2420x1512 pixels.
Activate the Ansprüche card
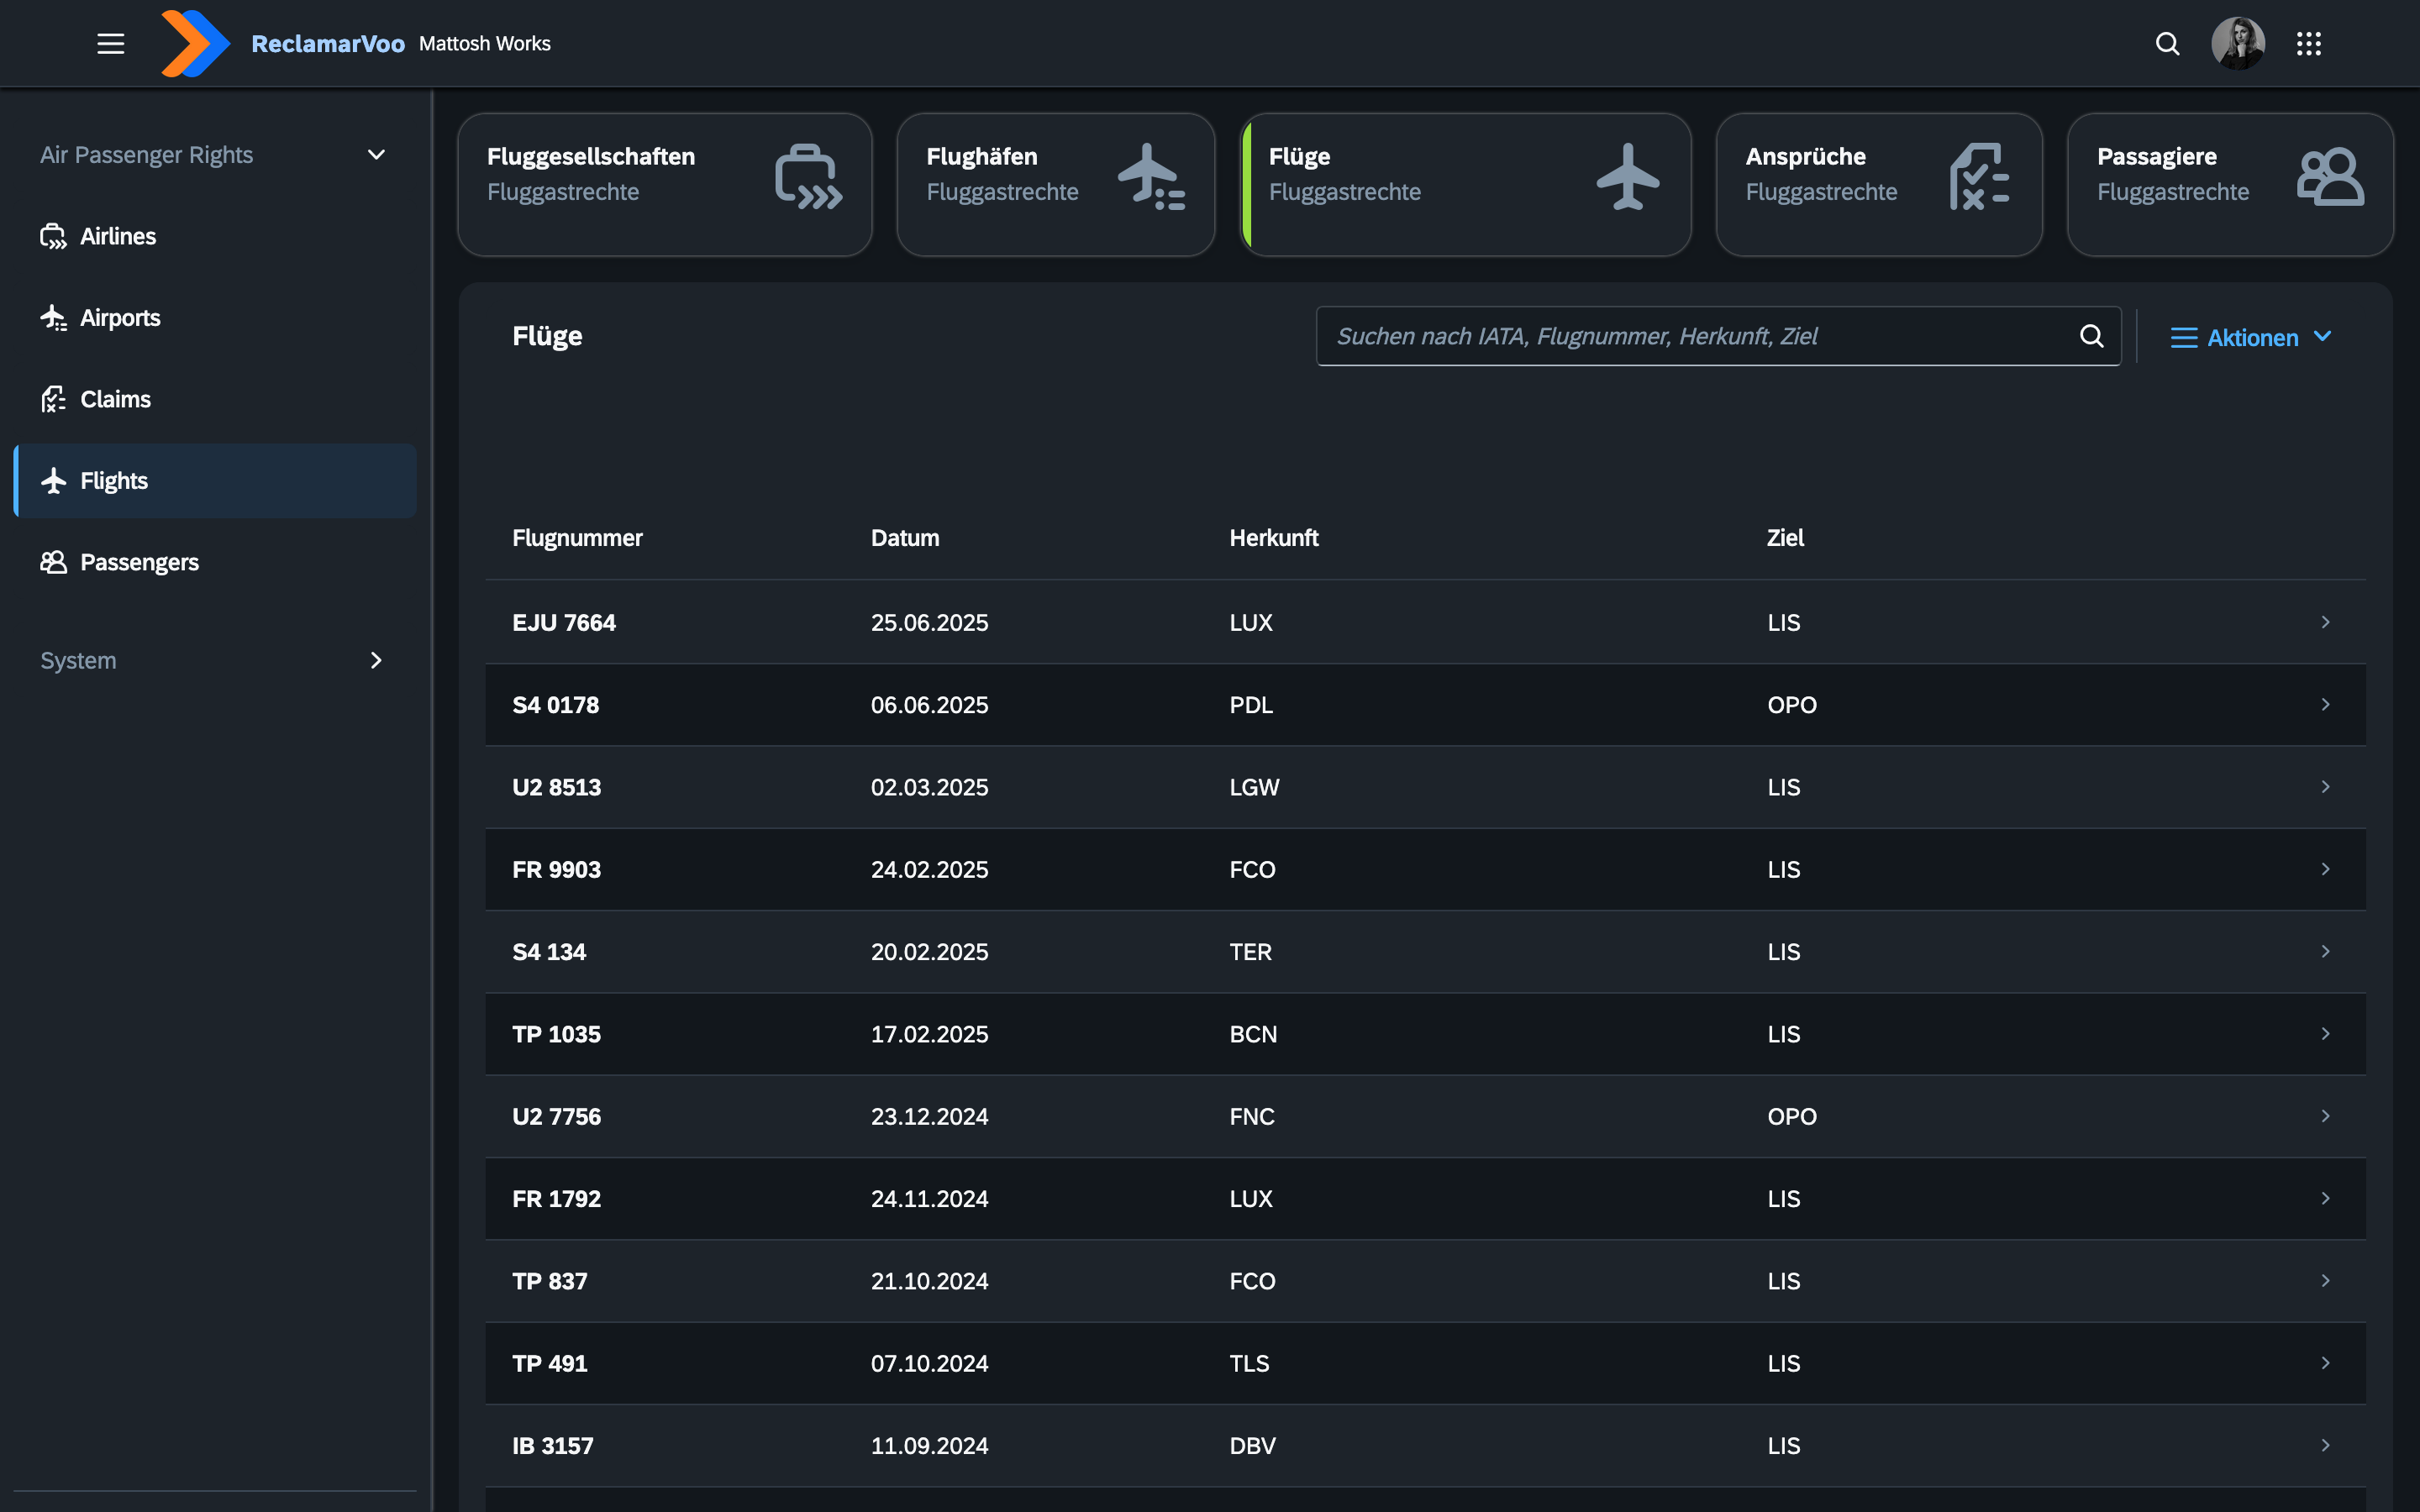tap(1877, 184)
